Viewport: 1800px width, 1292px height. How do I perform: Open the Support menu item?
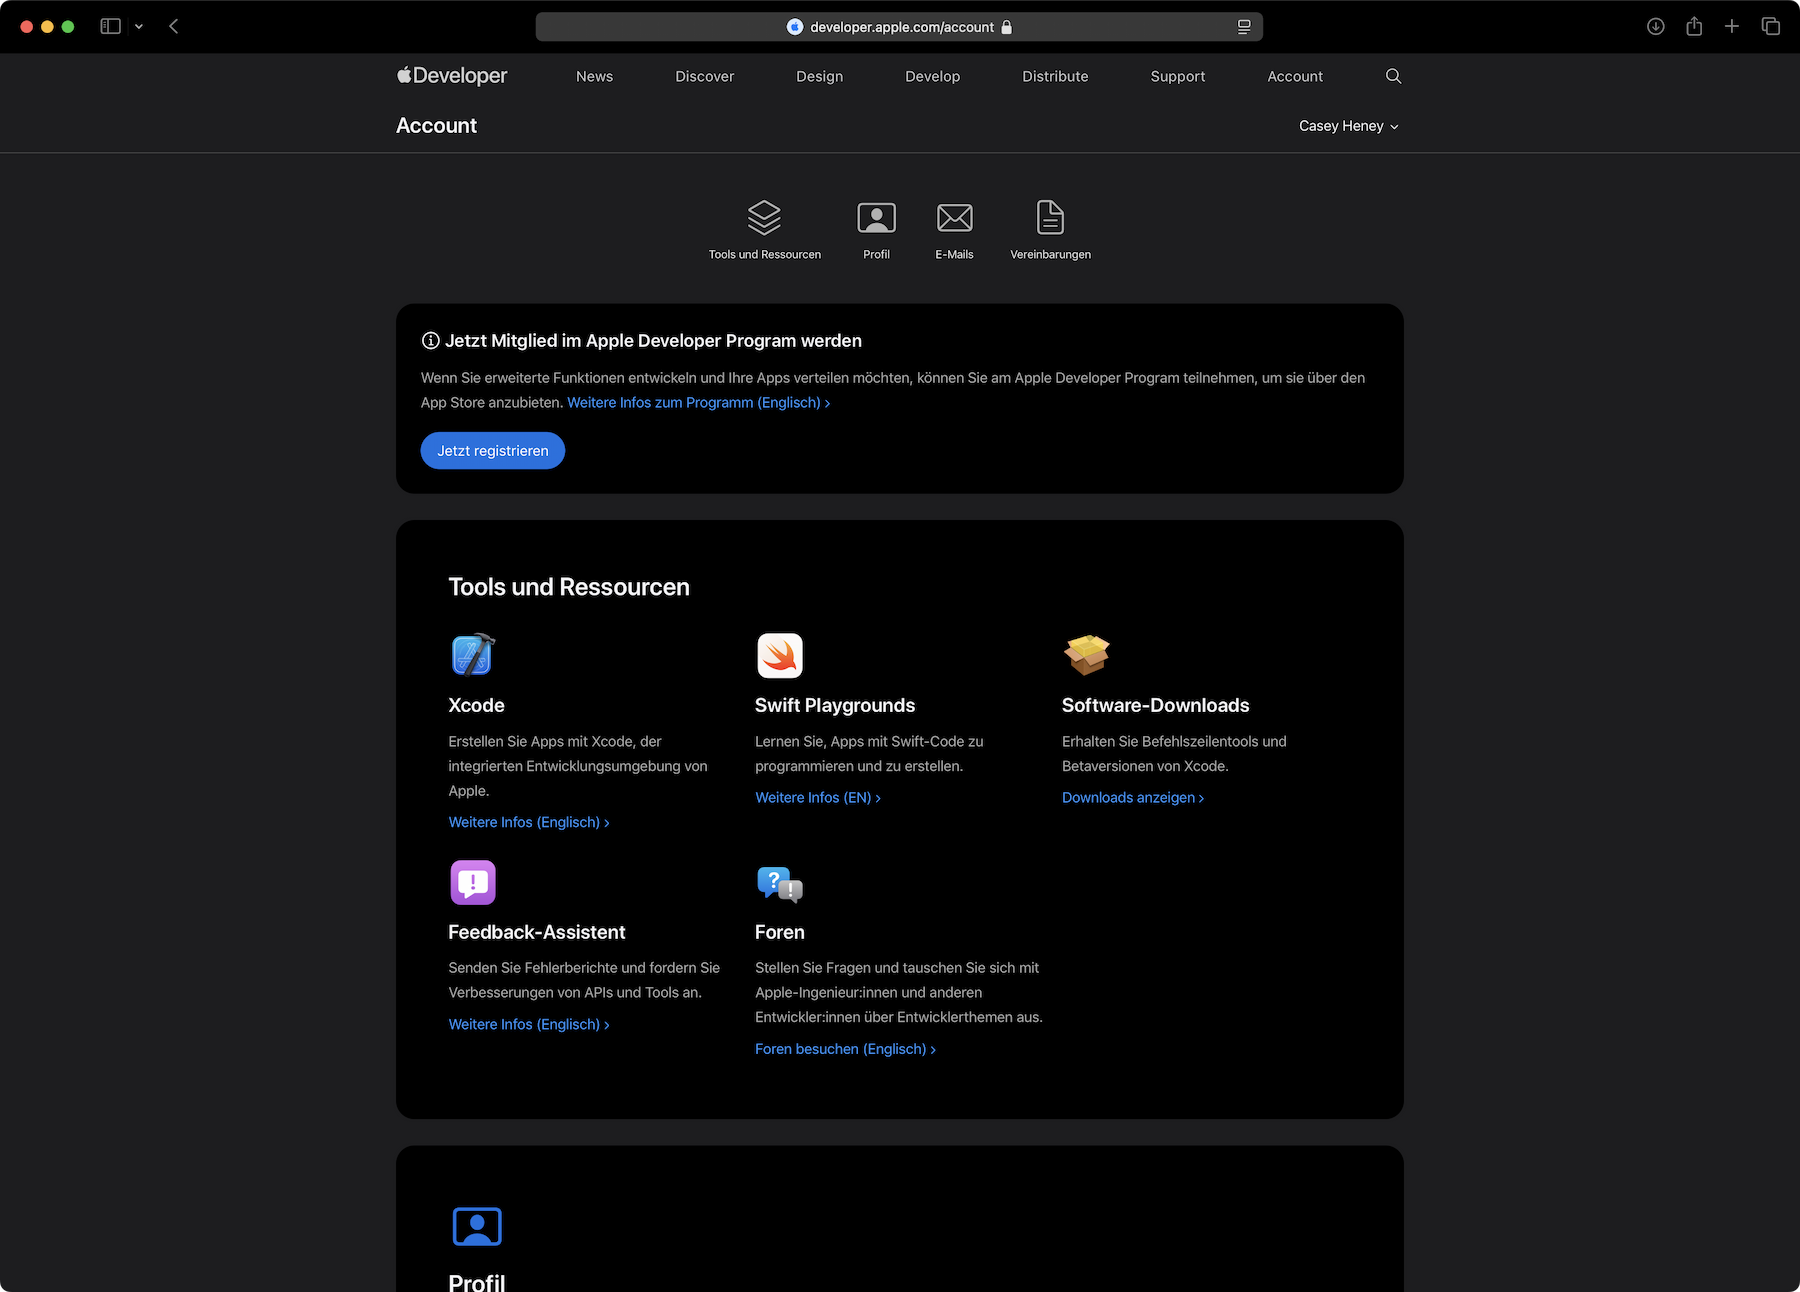1178,76
